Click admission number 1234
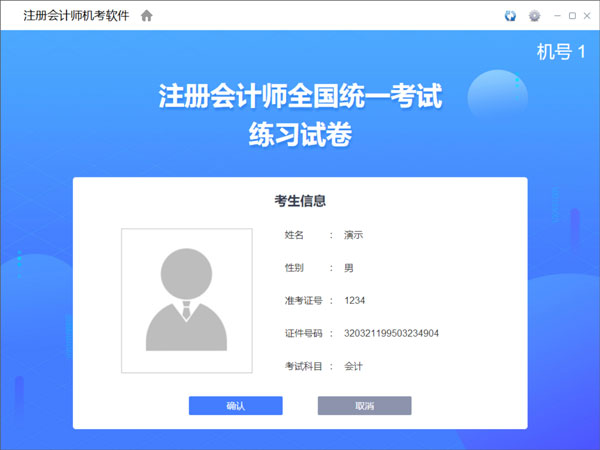The image size is (600, 450). (354, 300)
